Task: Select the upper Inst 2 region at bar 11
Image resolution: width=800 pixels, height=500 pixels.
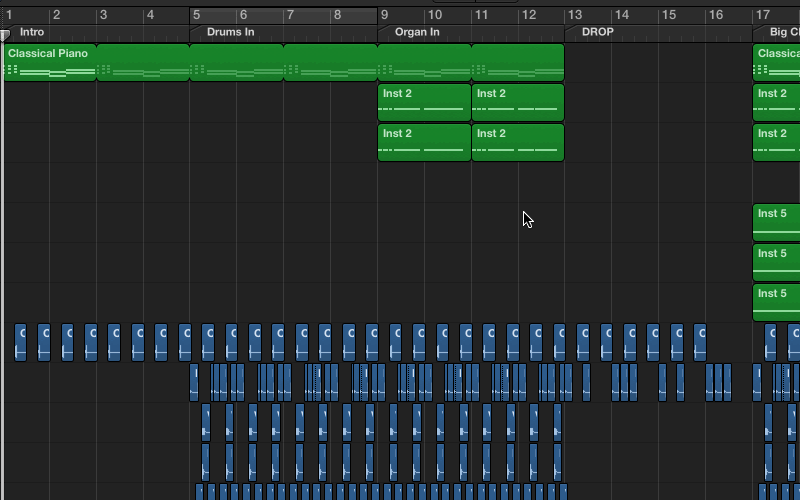Action: pyautogui.click(x=518, y=103)
